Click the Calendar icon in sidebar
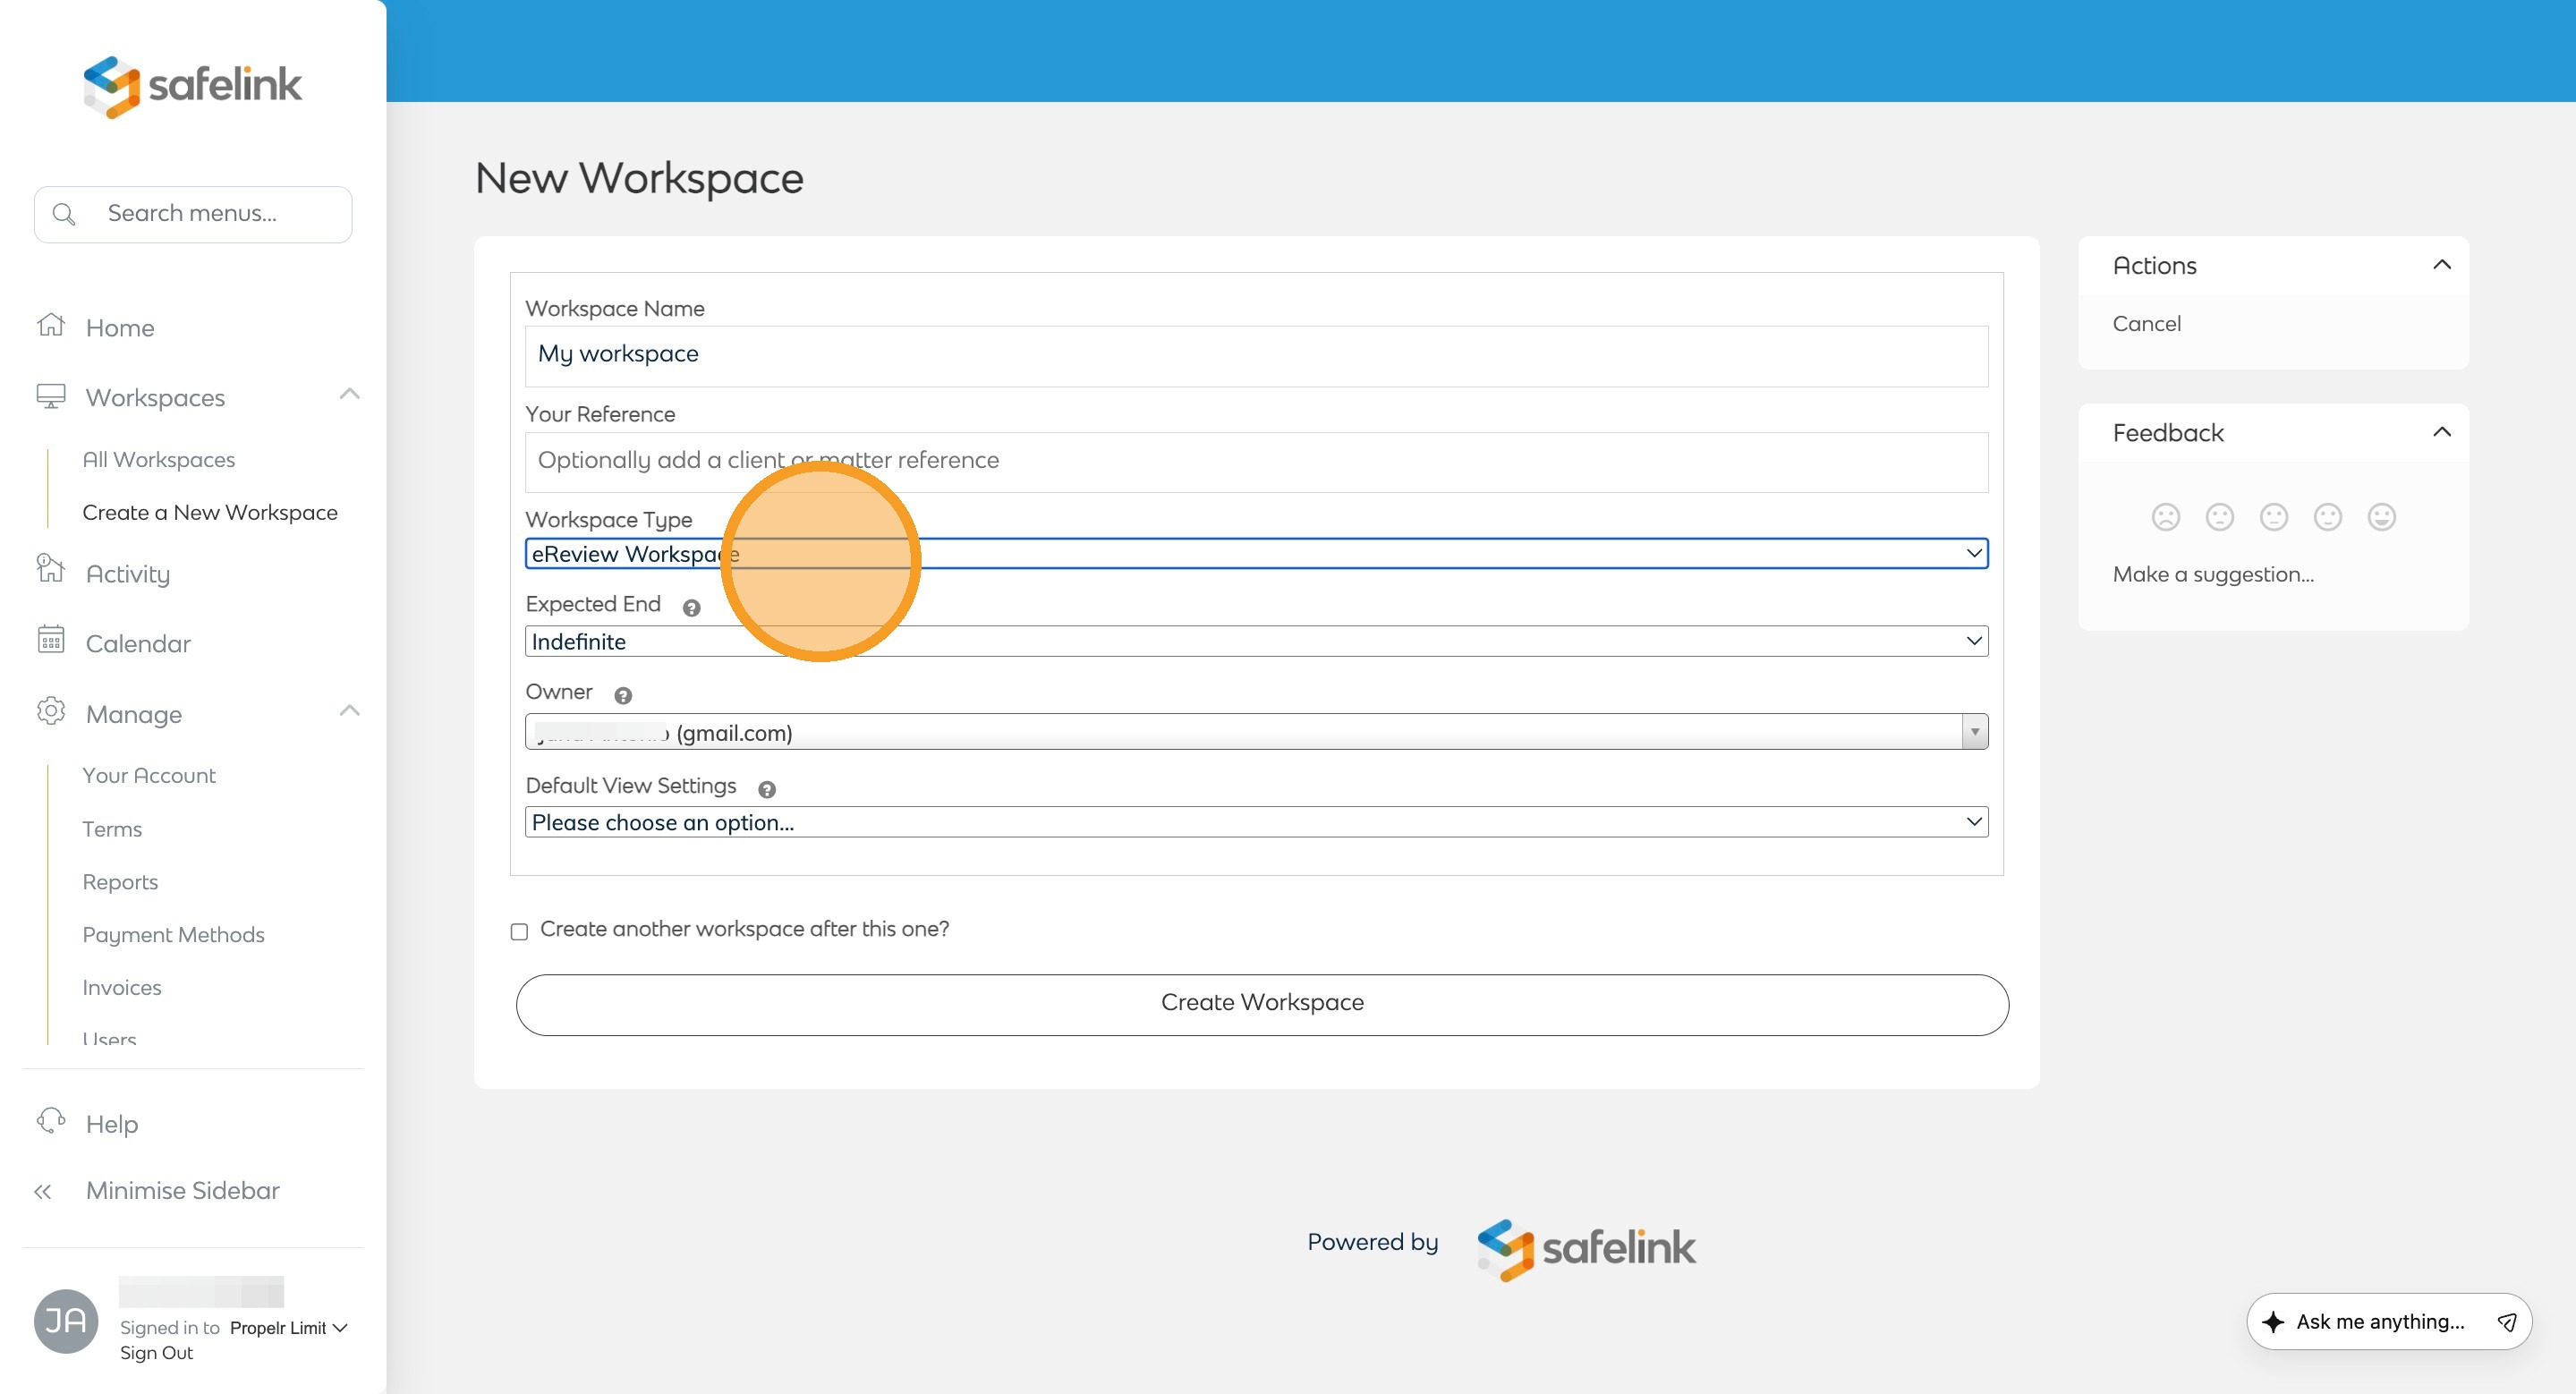 point(51,641)
